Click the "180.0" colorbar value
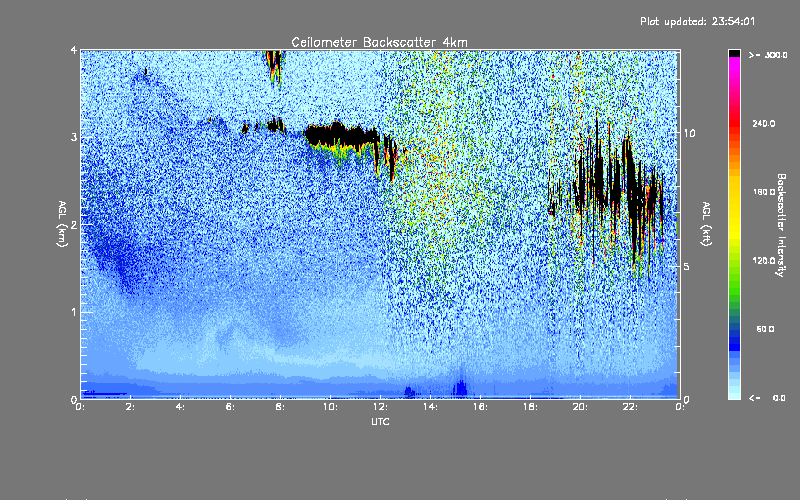This screenshot has width=800, height=500. point(764,192)
